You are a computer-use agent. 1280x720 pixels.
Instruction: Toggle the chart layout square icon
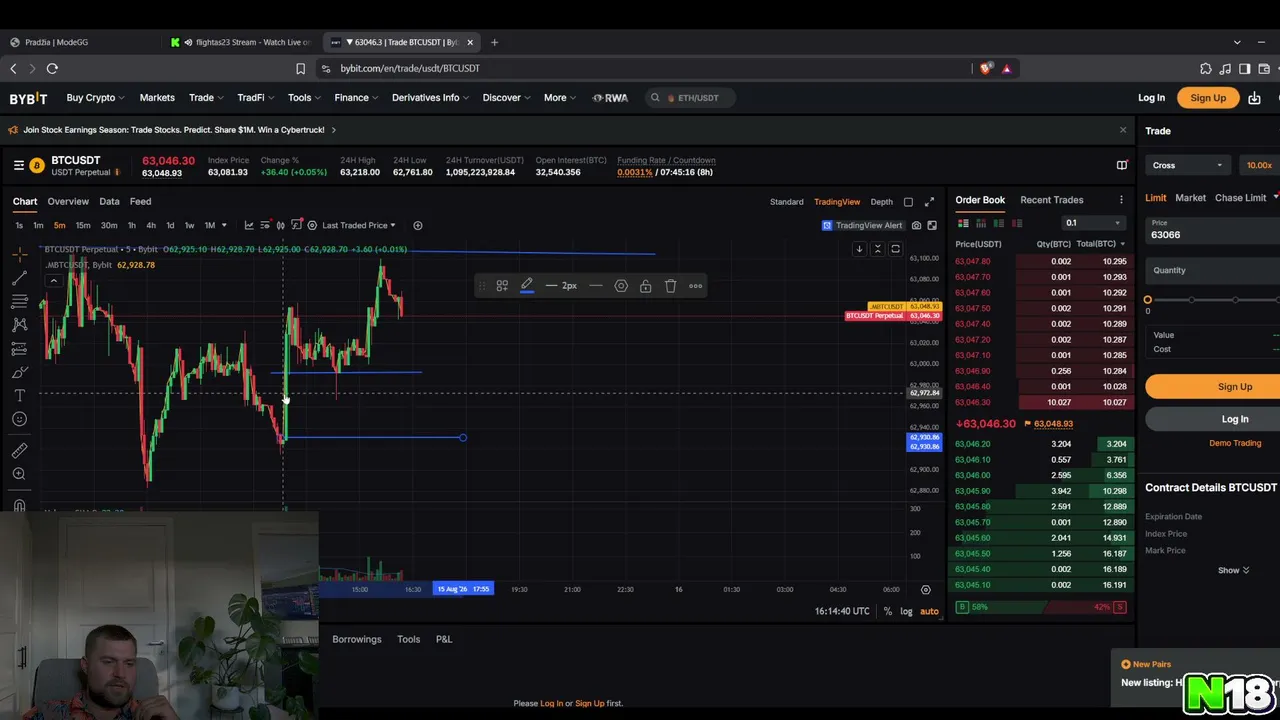pyautogui.click(x=908, y=202)
